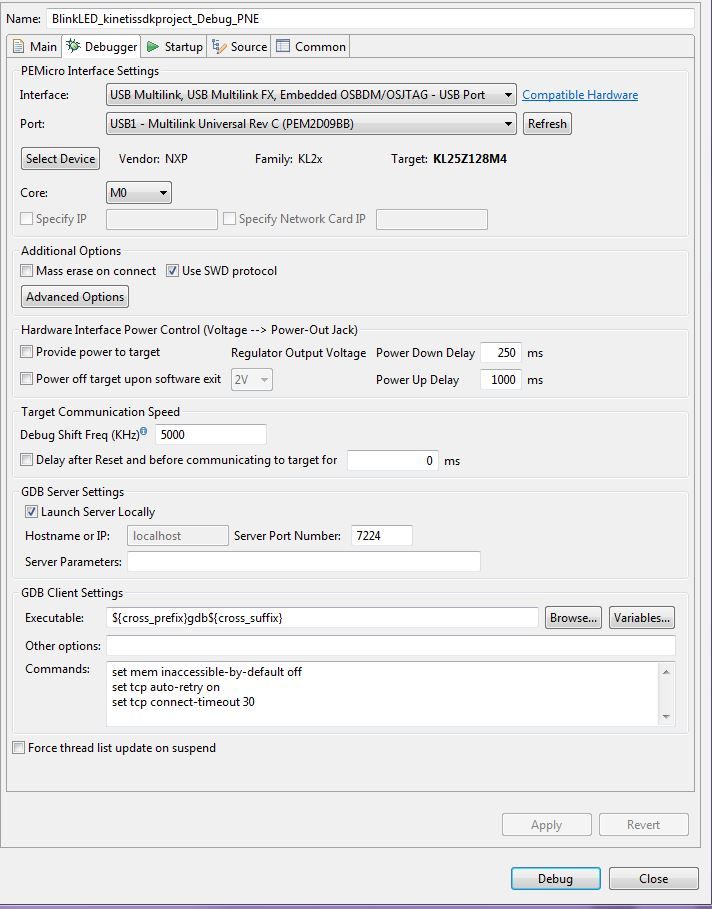
Task: Toggle Specify Network Card IP checkbox
Action: (x=230, y=219)
